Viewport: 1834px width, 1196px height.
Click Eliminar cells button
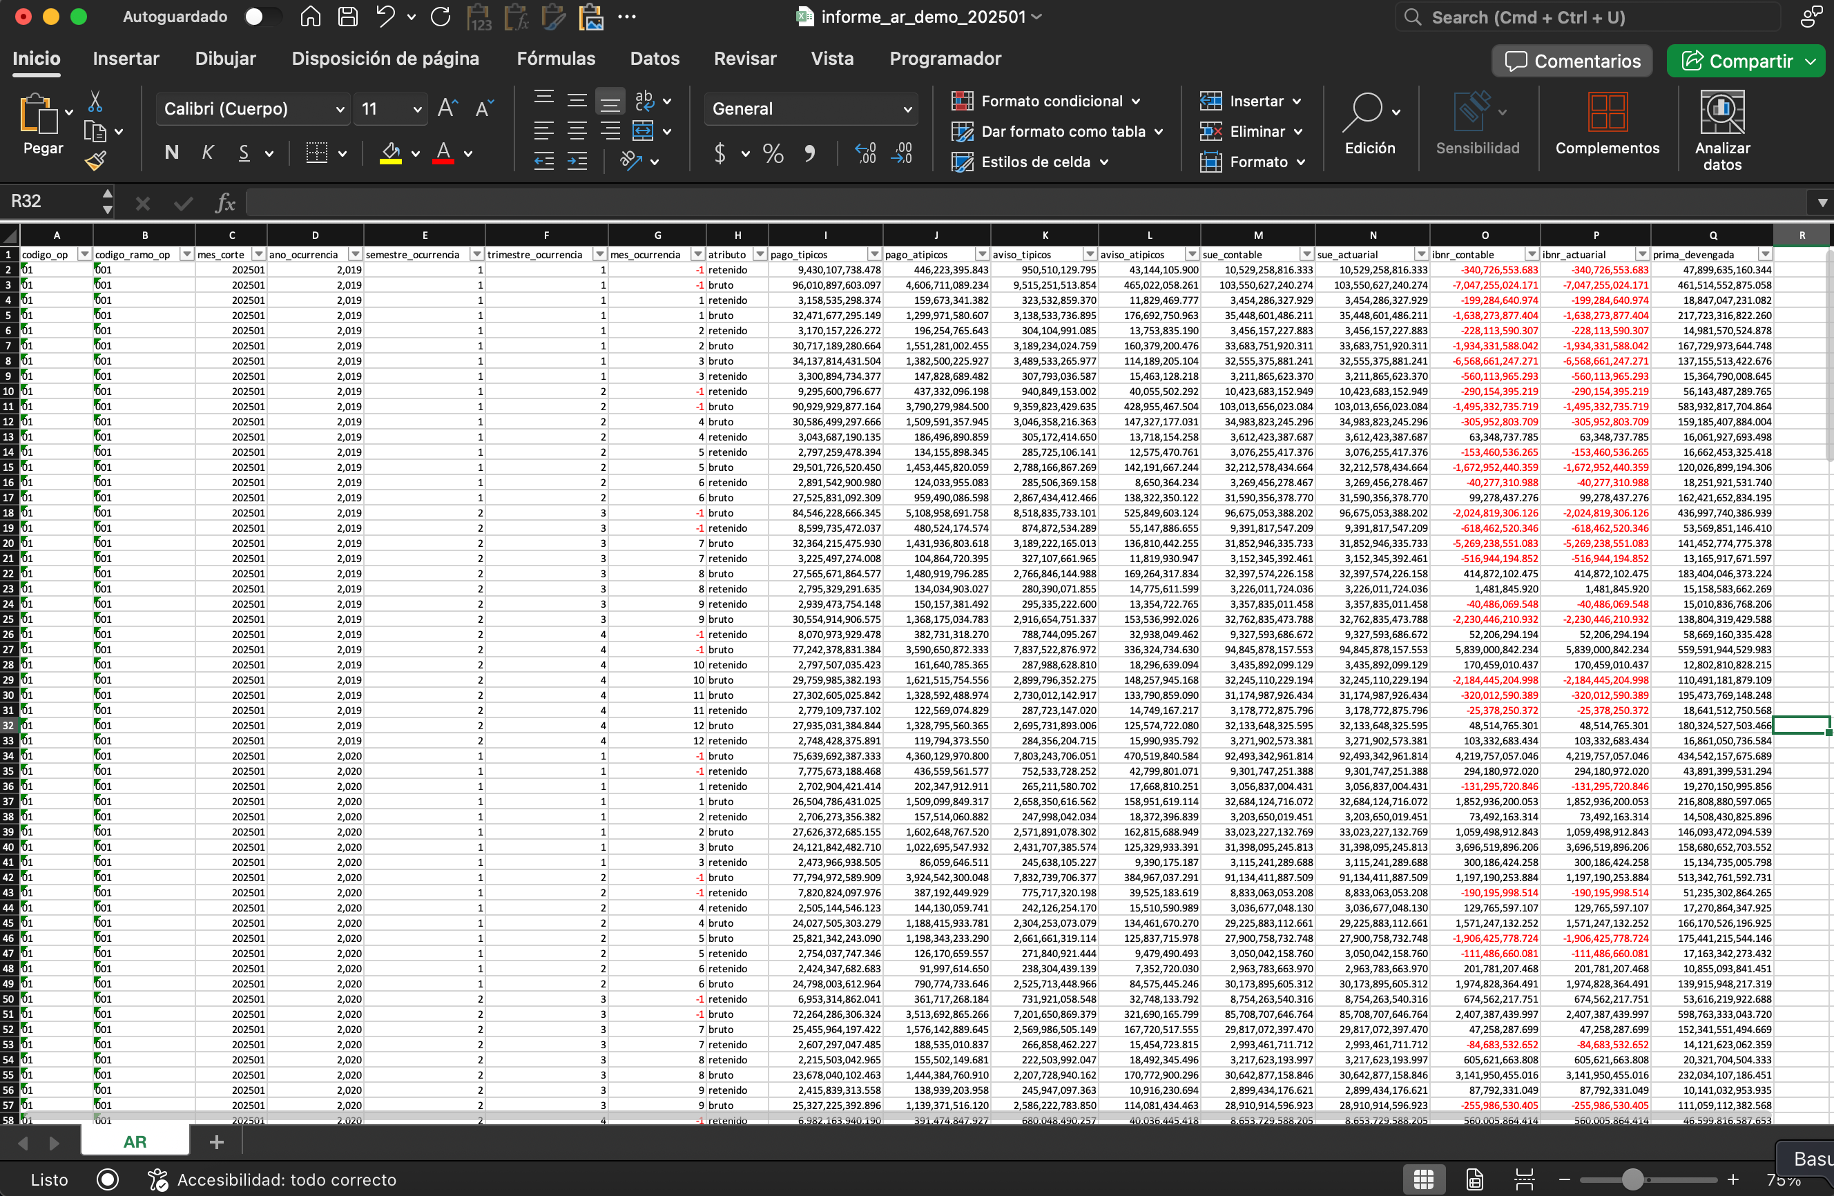1252,131
